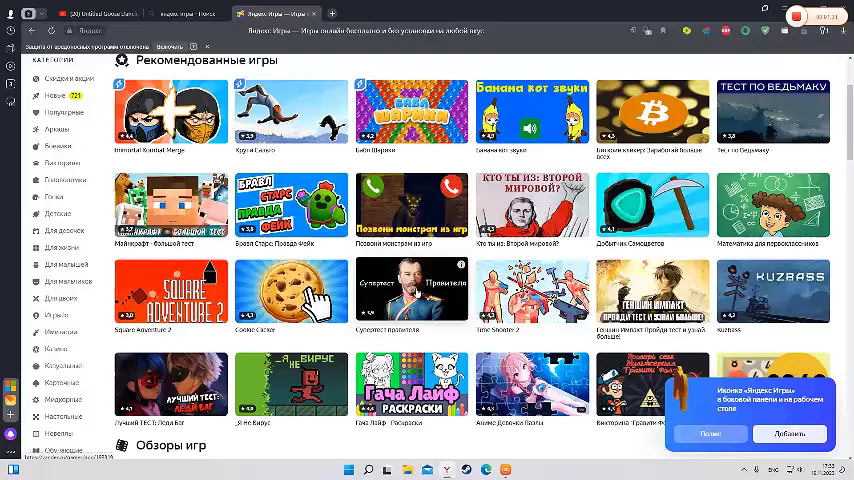
Task: Open the Бабл Шарики game thumbnail
Action: (x=412, y=112)
